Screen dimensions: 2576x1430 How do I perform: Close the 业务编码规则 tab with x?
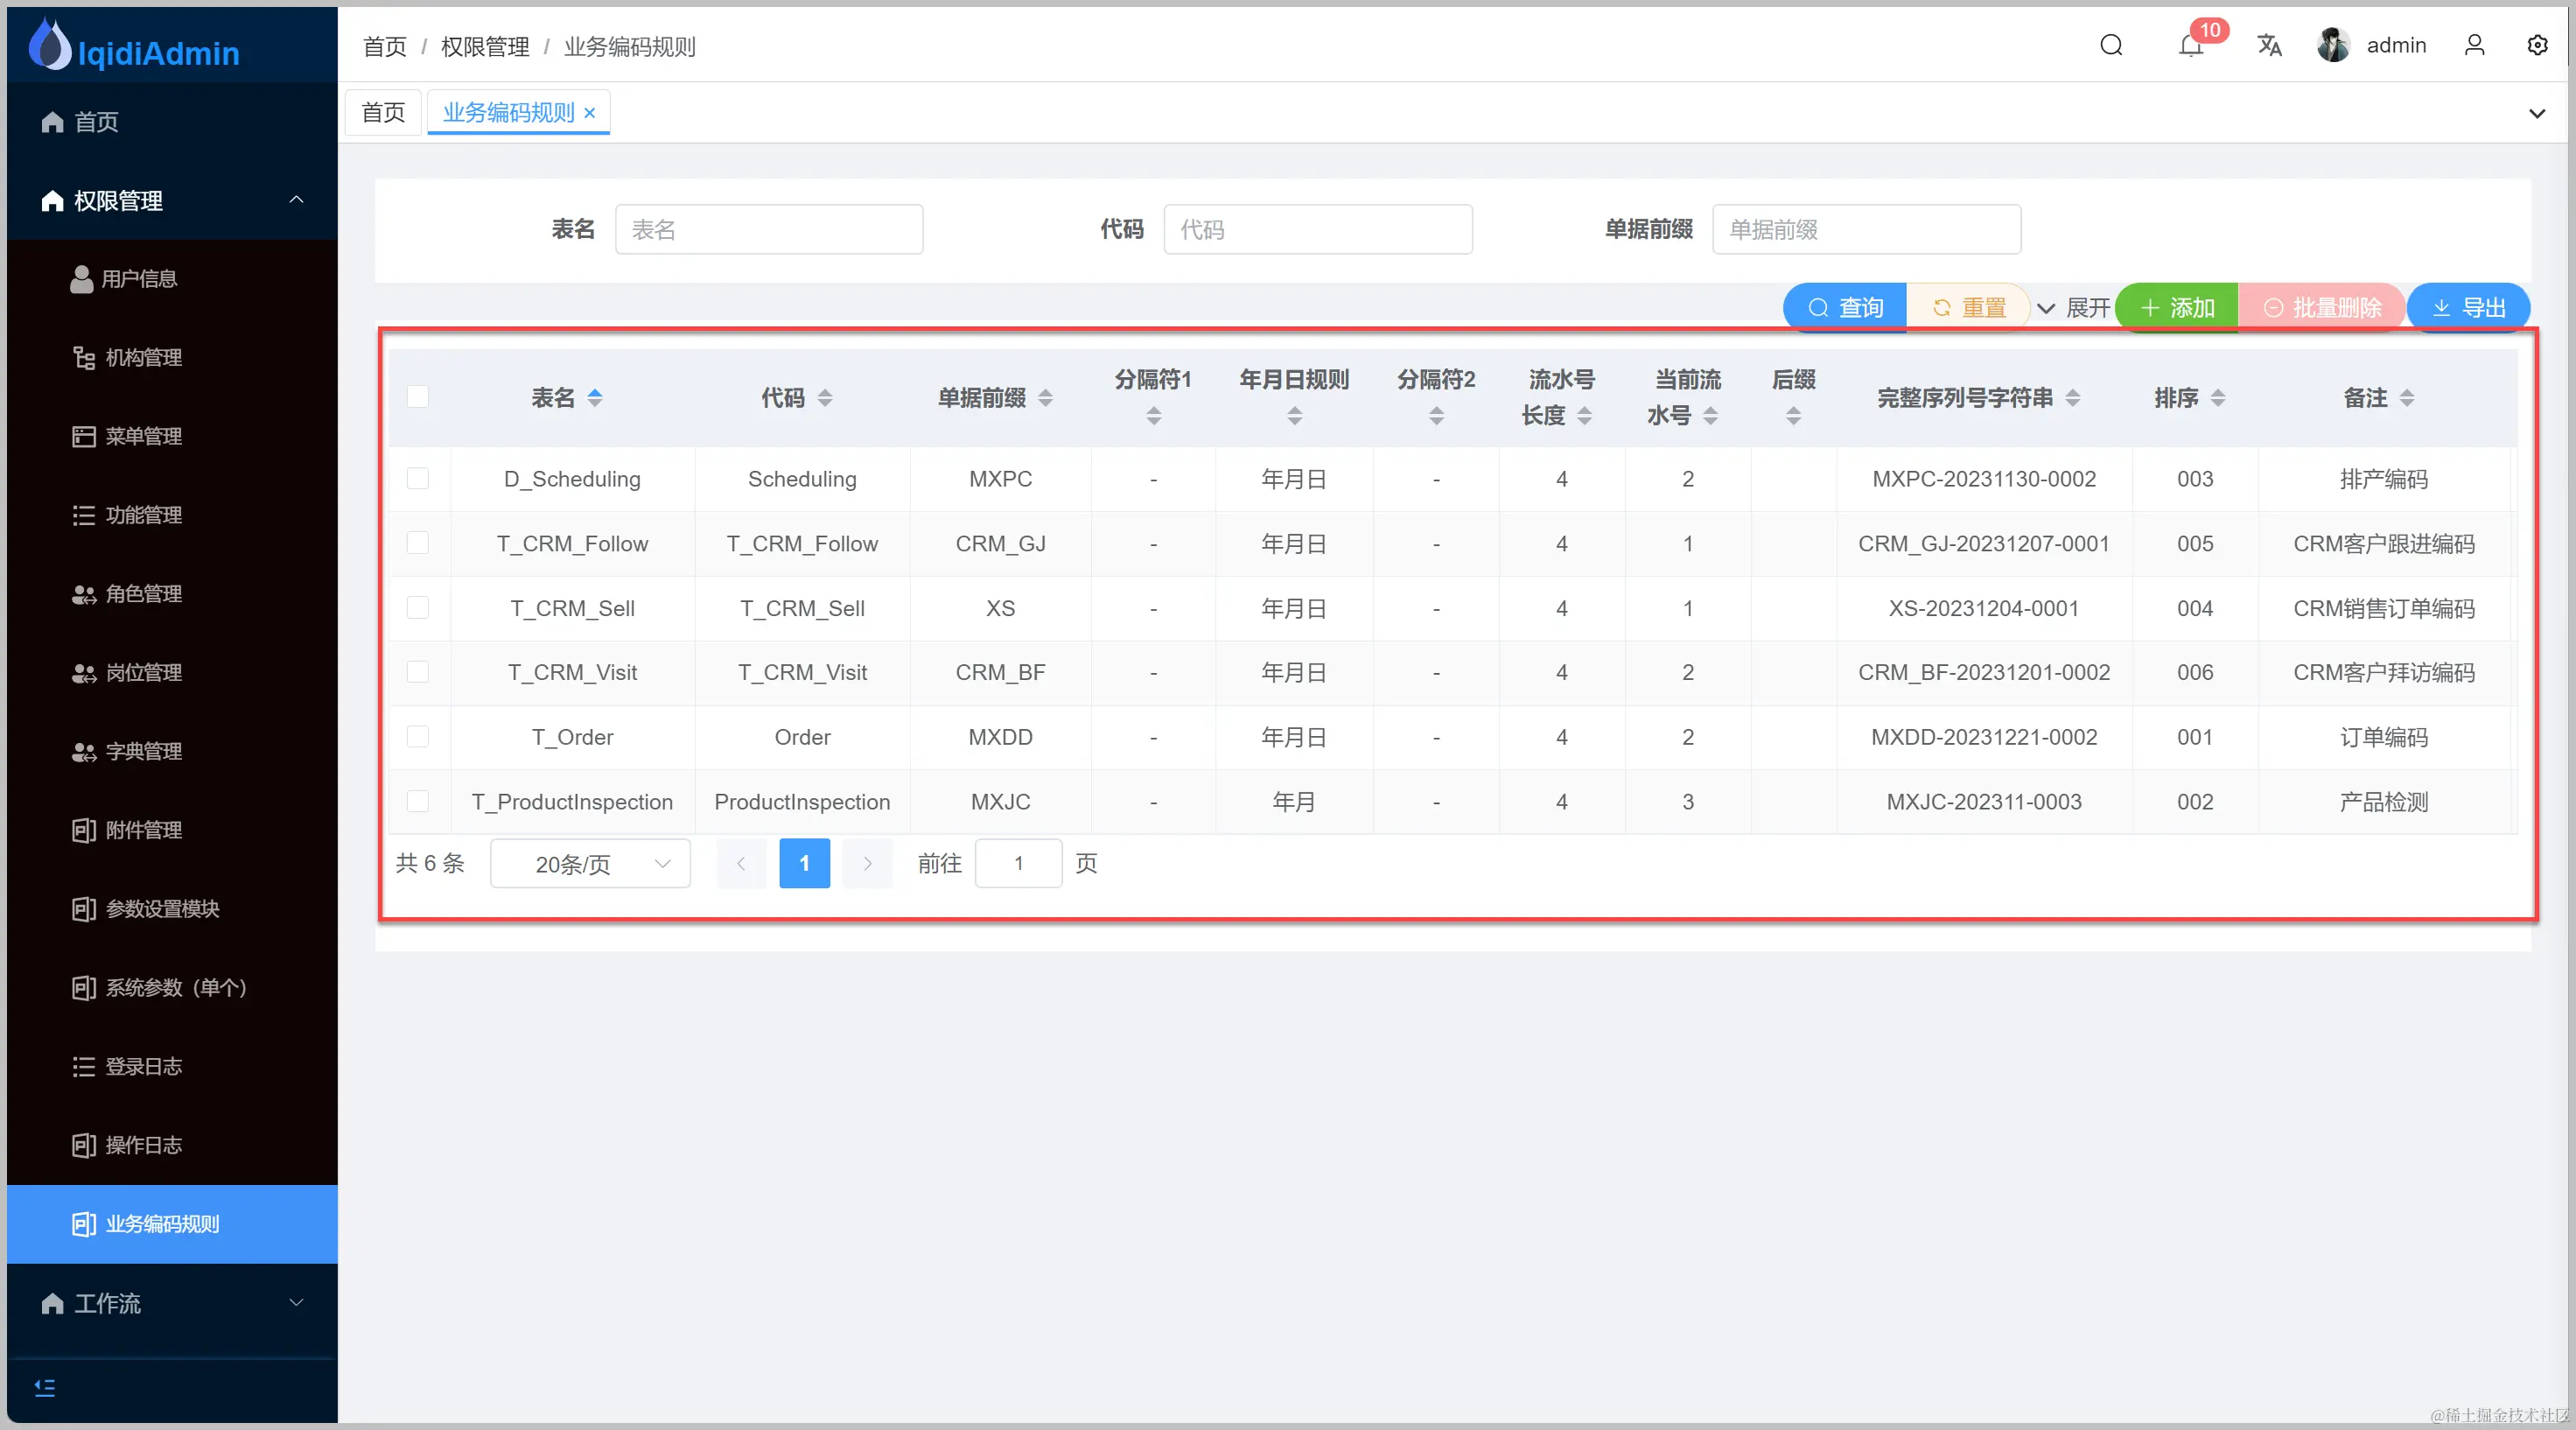pyautogui.click(x=590, y=113)
